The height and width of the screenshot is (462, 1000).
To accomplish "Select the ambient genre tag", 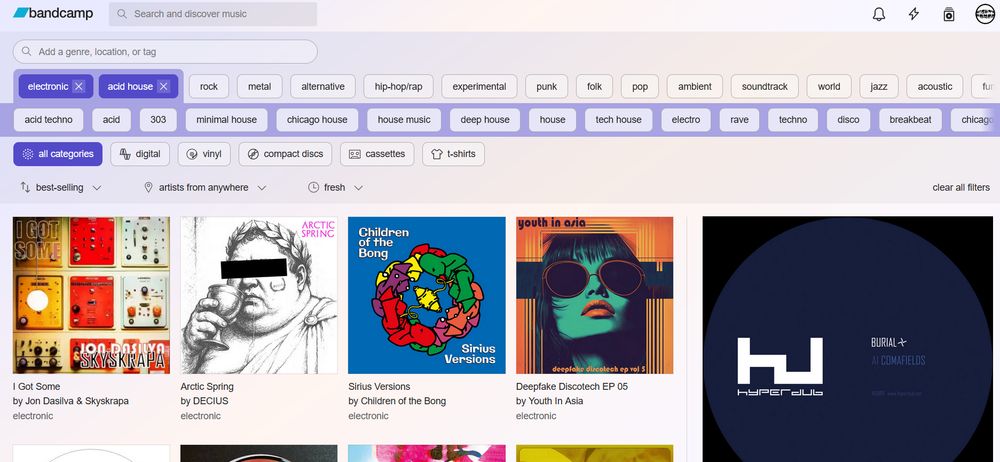I will [695, 87].
